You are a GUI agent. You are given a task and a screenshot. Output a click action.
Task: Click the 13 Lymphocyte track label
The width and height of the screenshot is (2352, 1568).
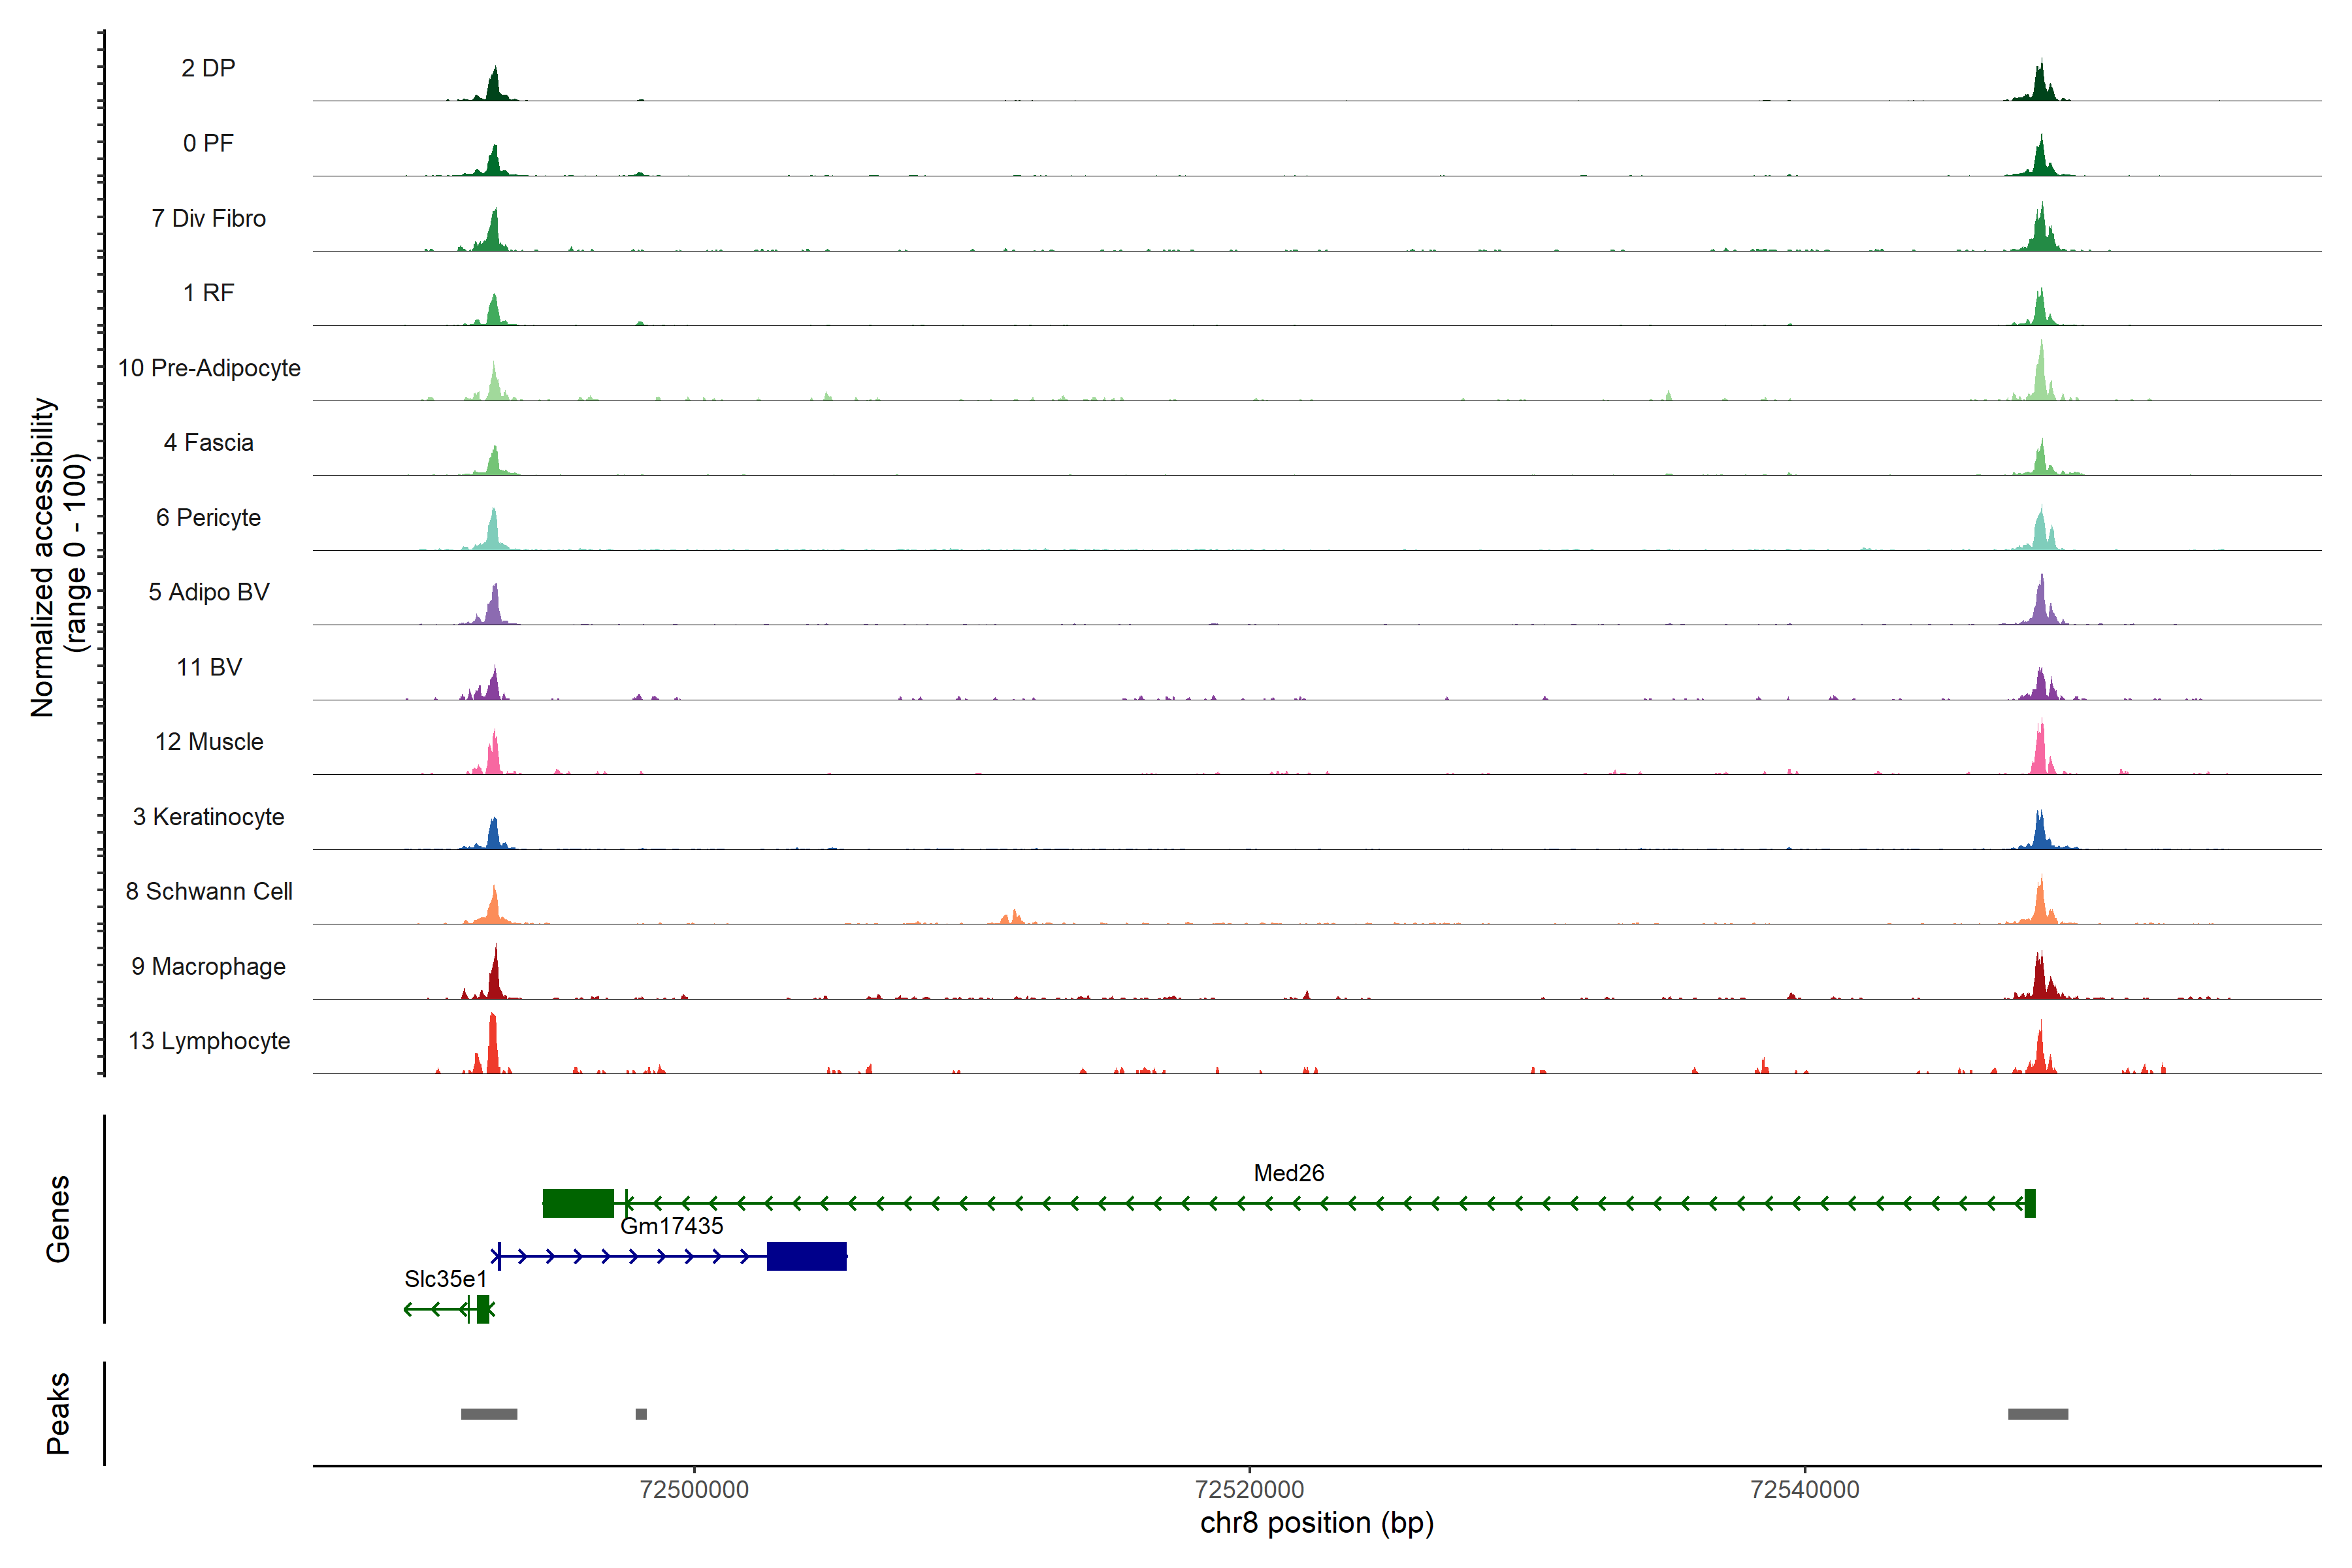coord(209,1041)
